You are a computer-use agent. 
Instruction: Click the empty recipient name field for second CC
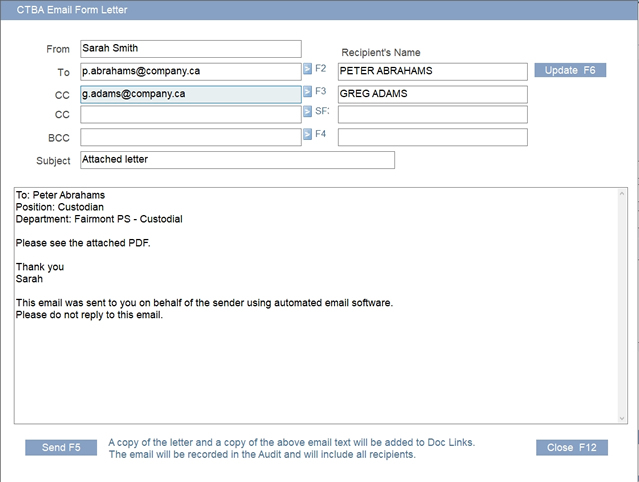[432, 115]
